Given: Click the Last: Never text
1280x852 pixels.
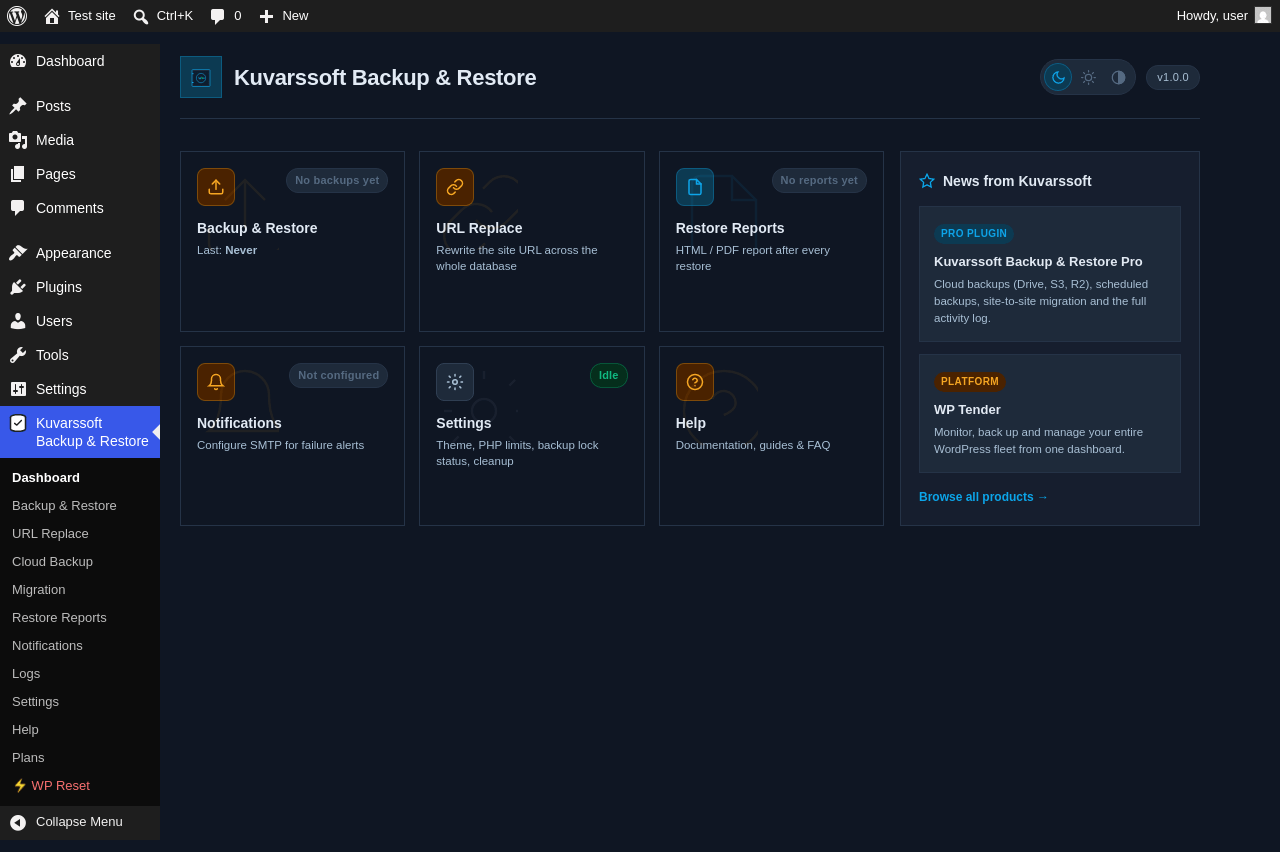Looking at the screenshot, I should (x=227, y=250).
